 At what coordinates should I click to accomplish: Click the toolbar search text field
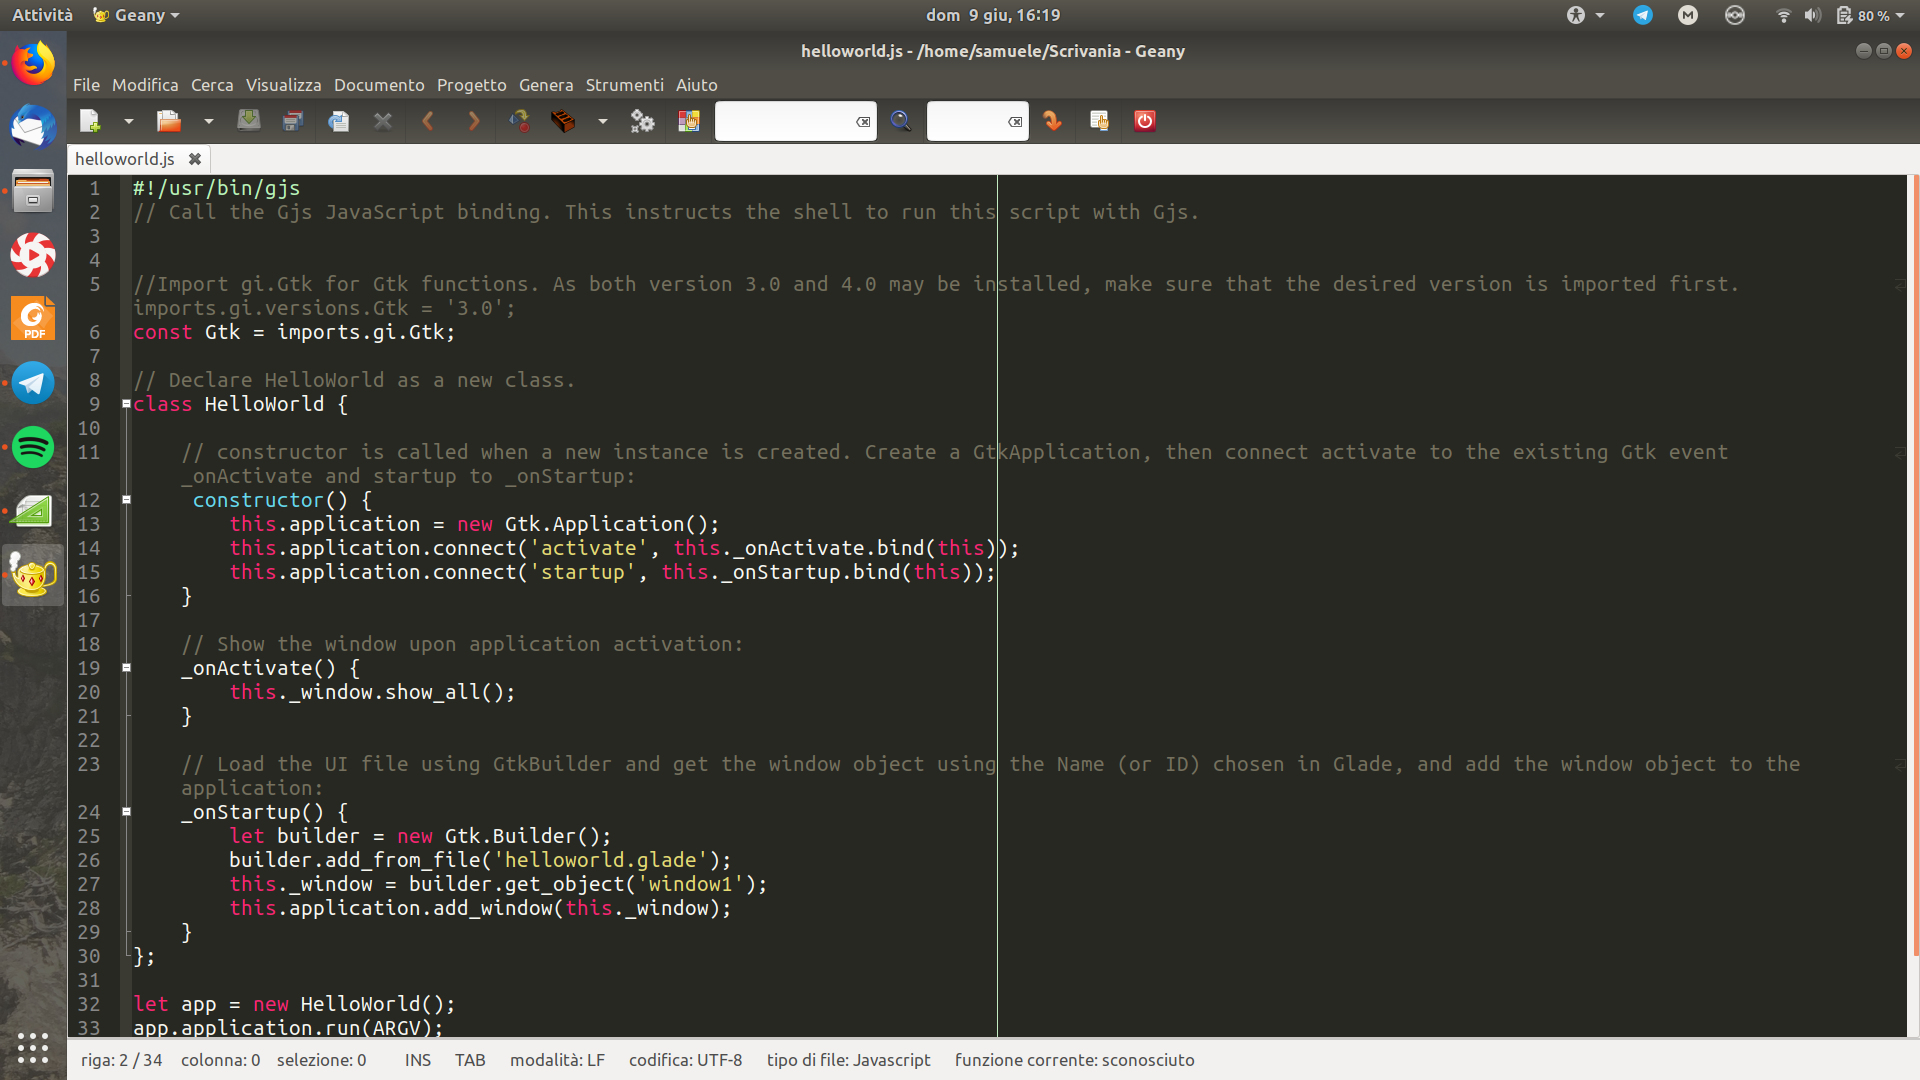pos(785,121)
